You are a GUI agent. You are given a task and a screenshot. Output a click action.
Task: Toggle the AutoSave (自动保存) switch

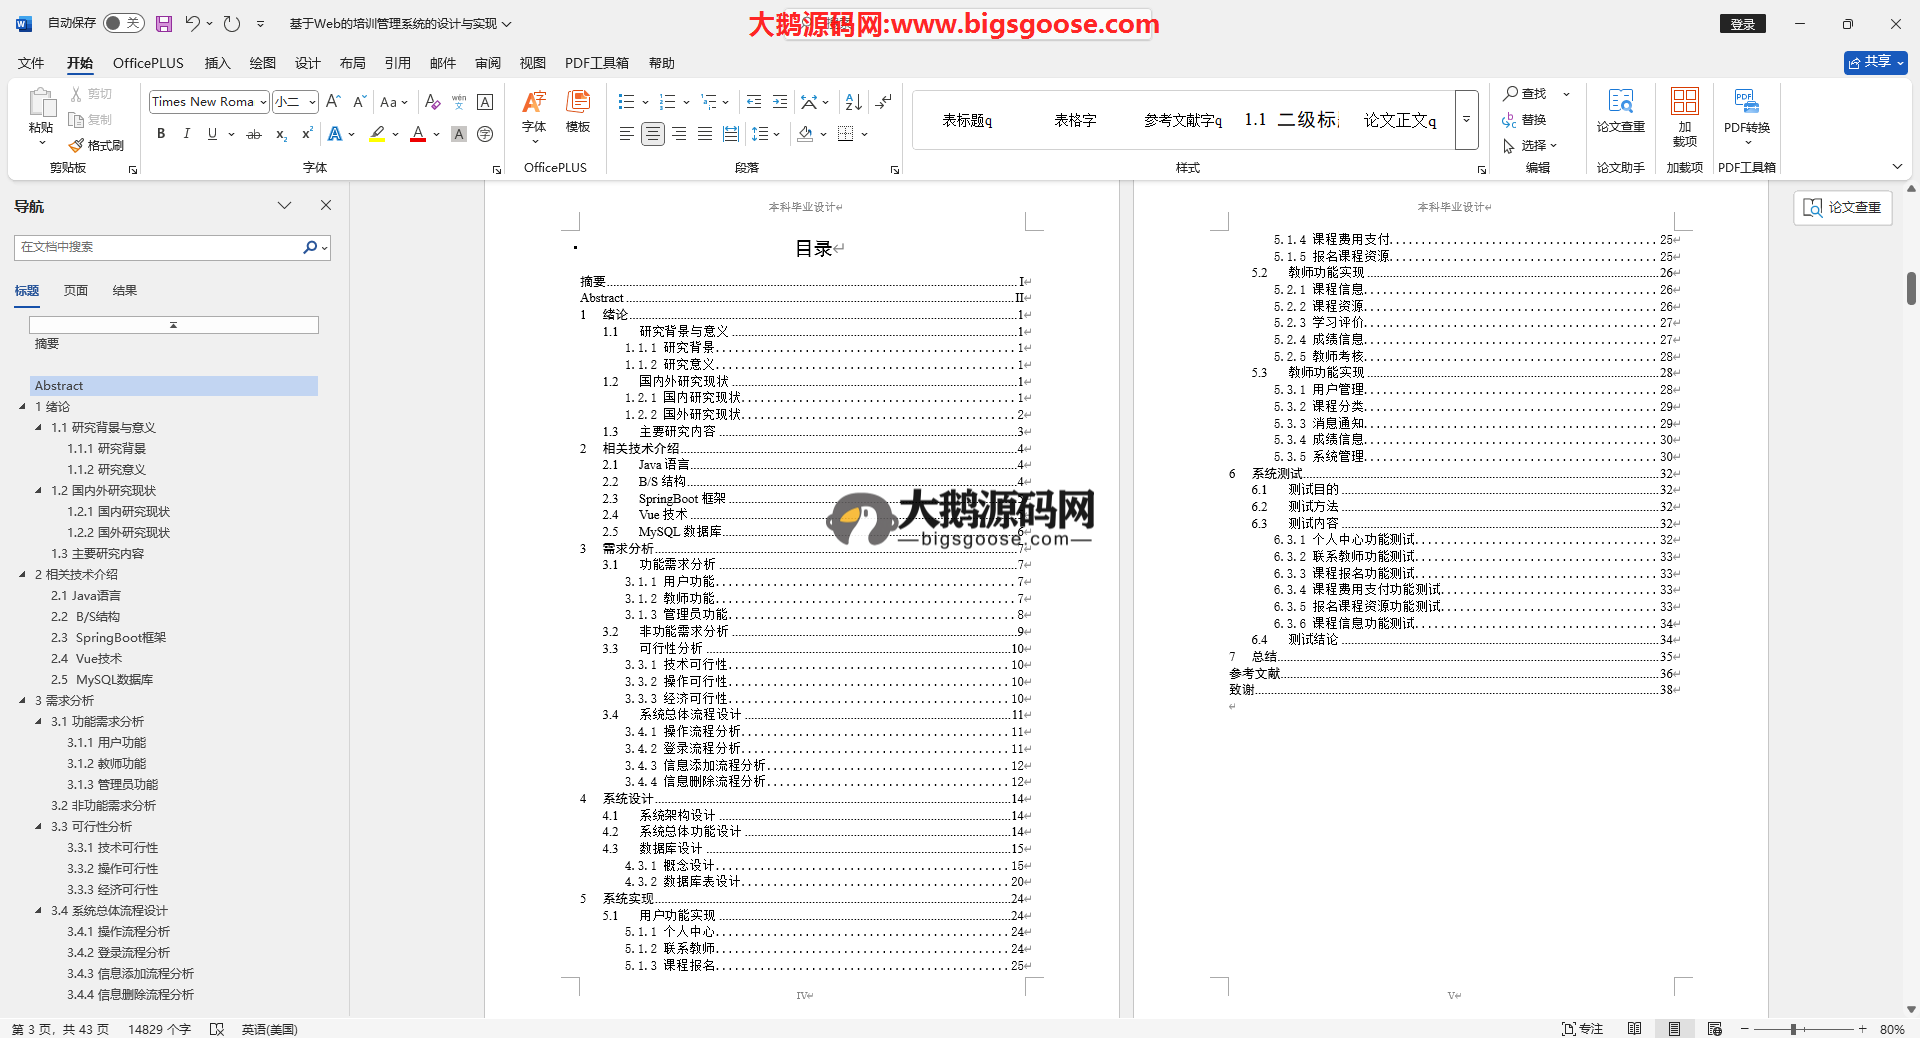[124, 23]
